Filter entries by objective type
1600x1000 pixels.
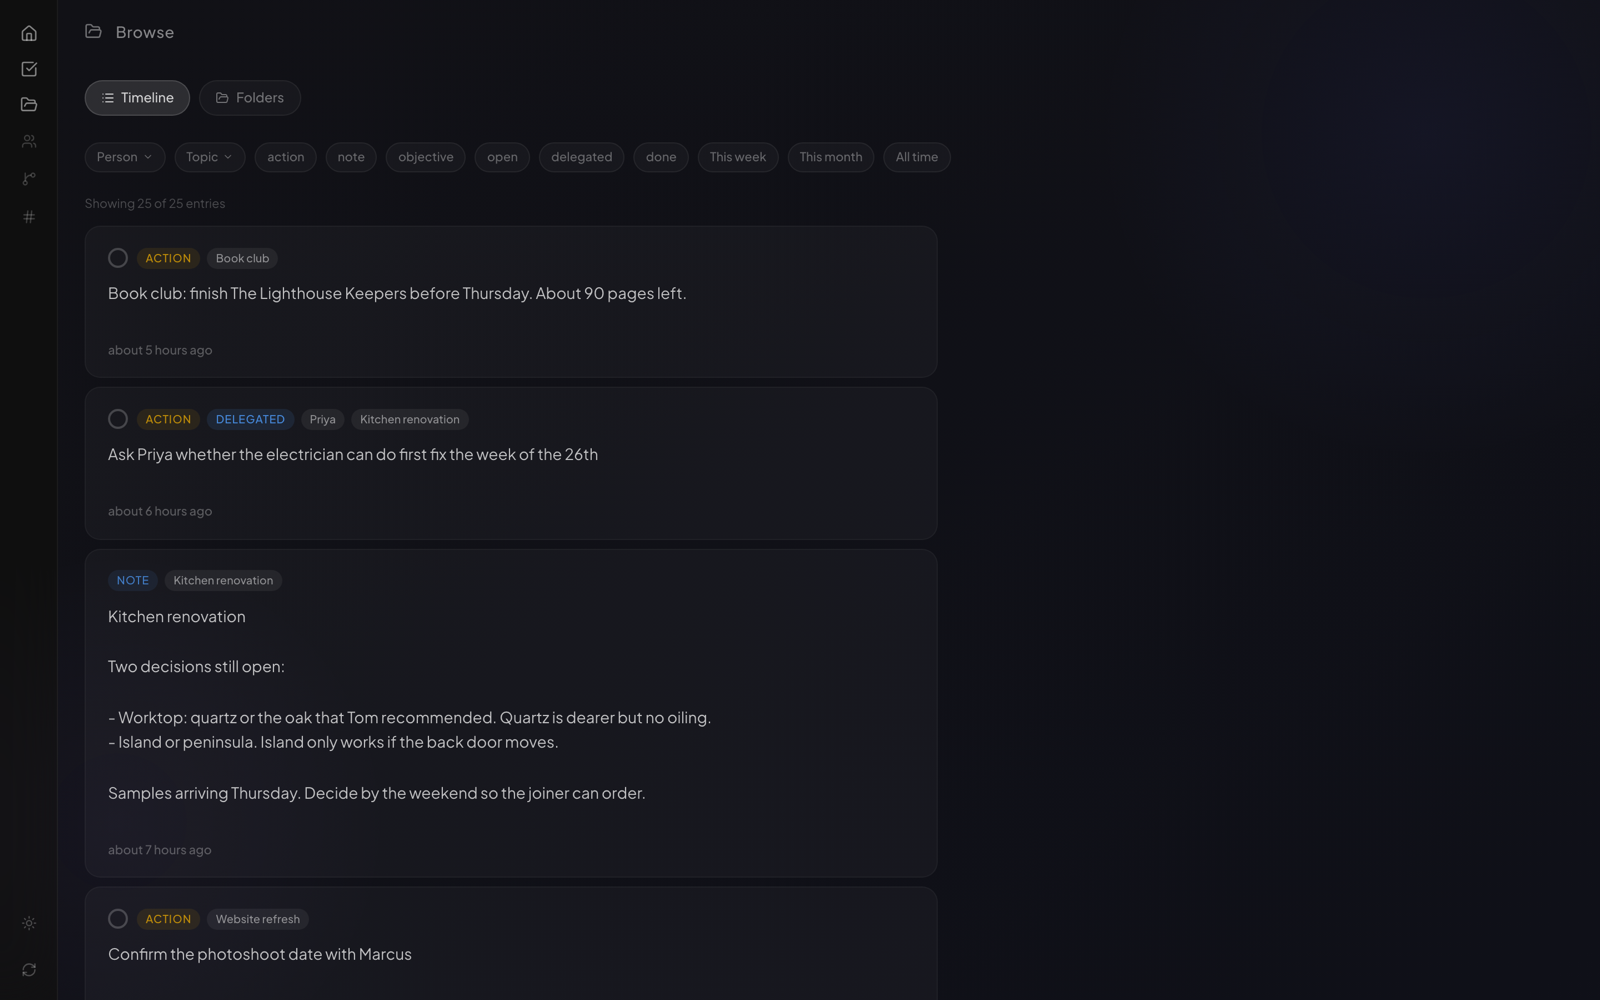tap(426, 157)
